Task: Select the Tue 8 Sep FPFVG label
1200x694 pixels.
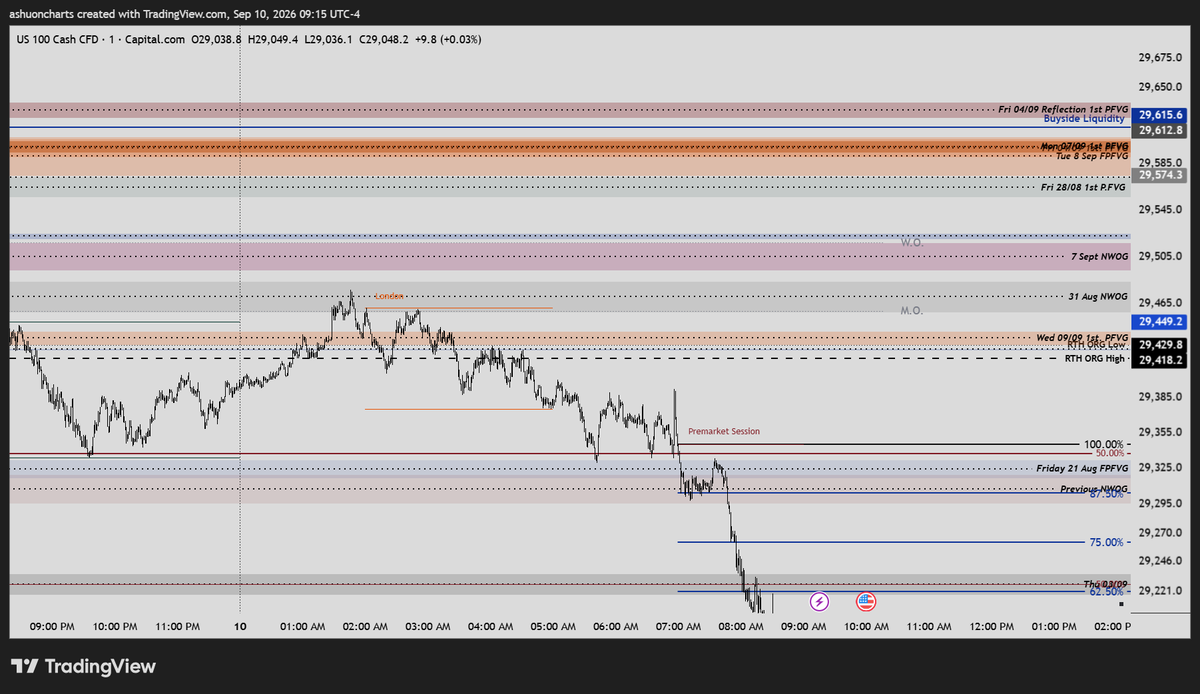Action: (1092, 156)
